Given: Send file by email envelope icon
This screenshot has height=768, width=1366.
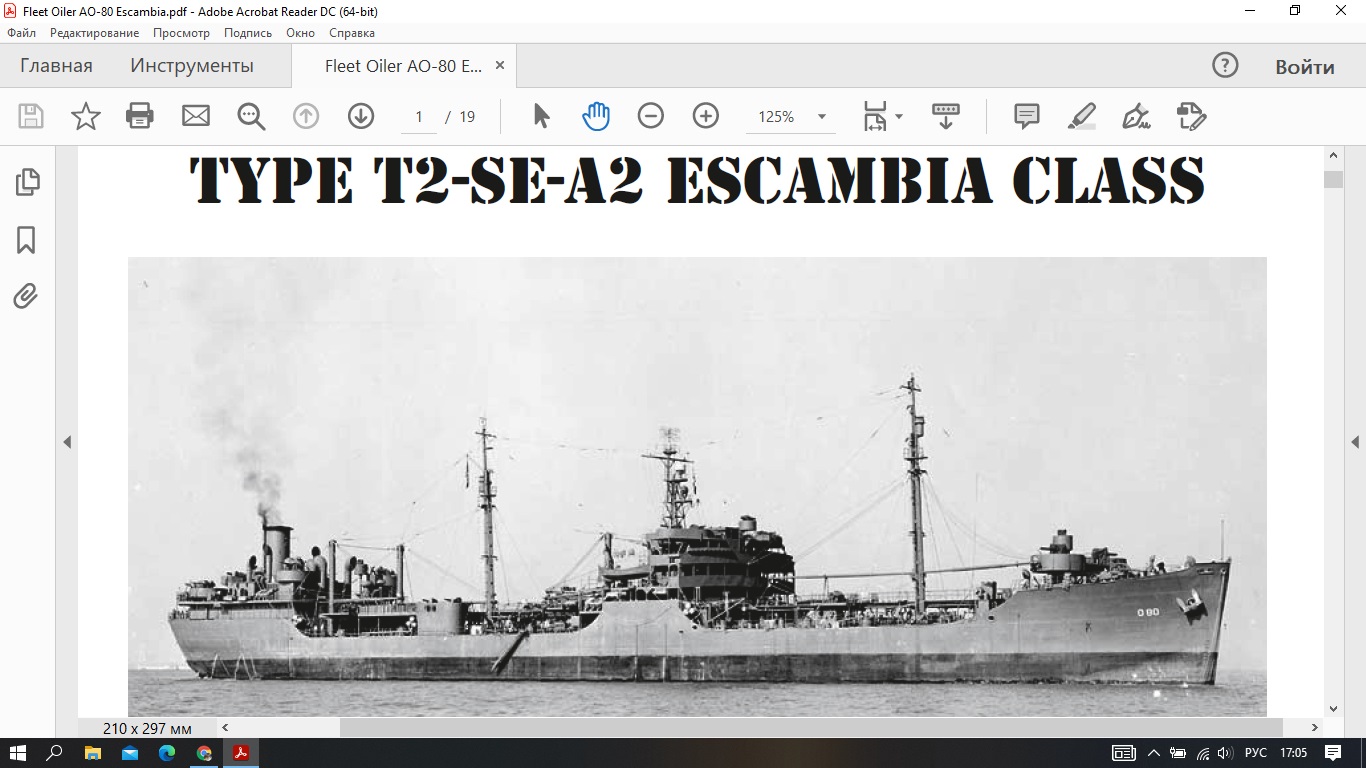Looking at the screenshot, I should (196, 116).
